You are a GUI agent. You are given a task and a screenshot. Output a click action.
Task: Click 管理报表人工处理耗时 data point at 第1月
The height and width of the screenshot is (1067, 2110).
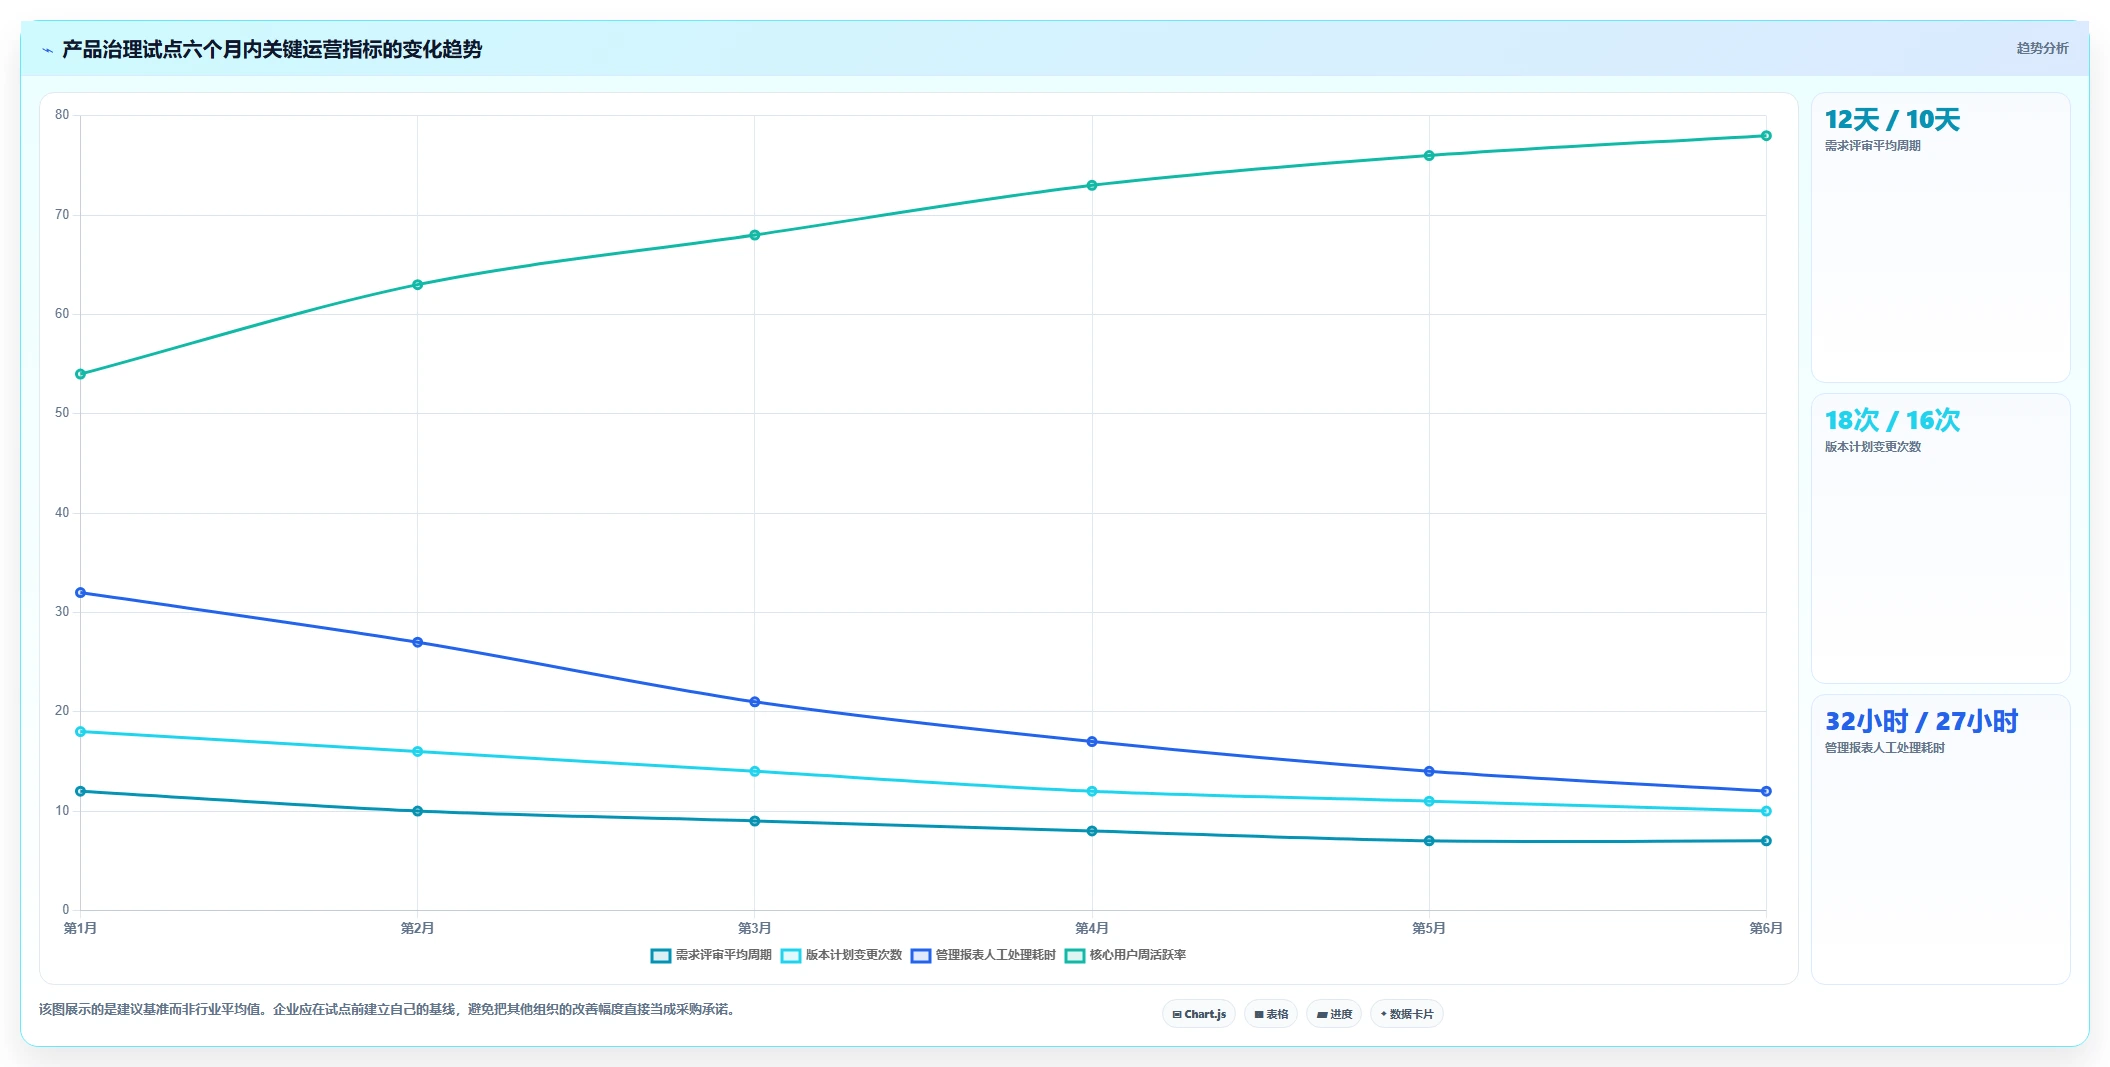pos(81,593)
